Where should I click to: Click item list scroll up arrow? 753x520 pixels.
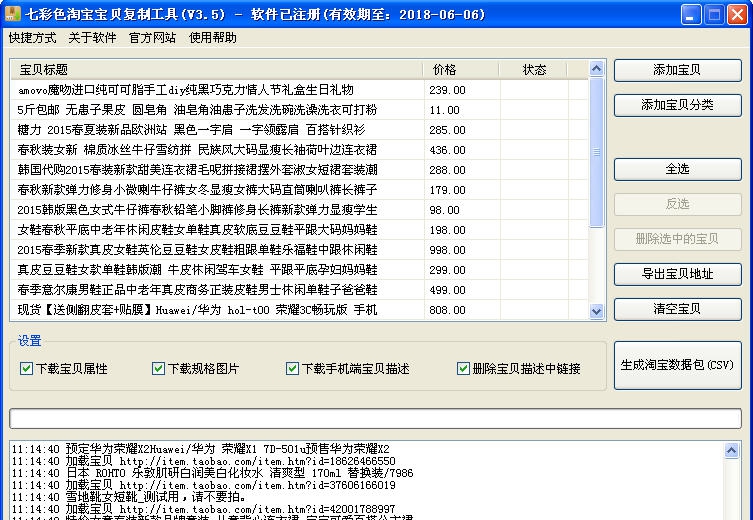pyautogui.click(x=596, y=69)
